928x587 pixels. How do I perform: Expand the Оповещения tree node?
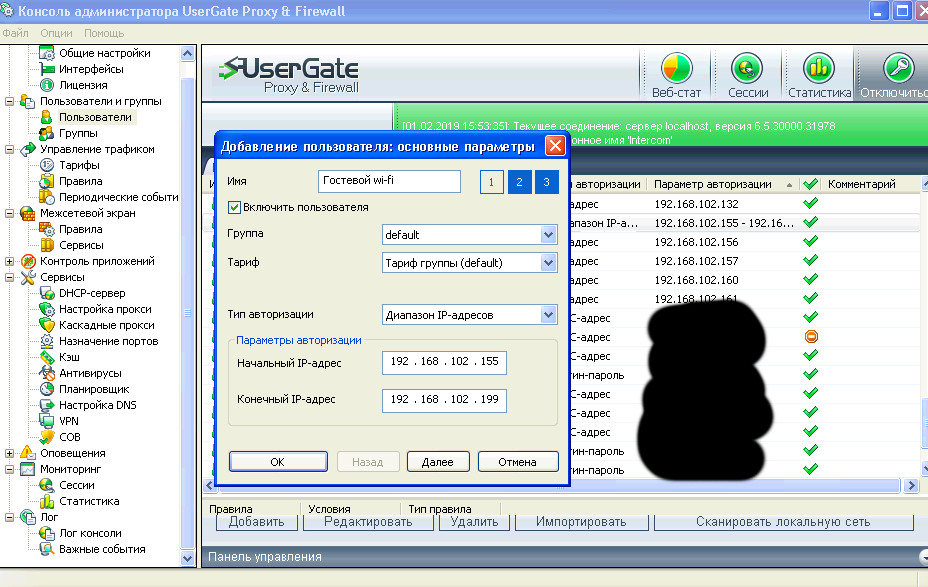click(x=9, y=453)
